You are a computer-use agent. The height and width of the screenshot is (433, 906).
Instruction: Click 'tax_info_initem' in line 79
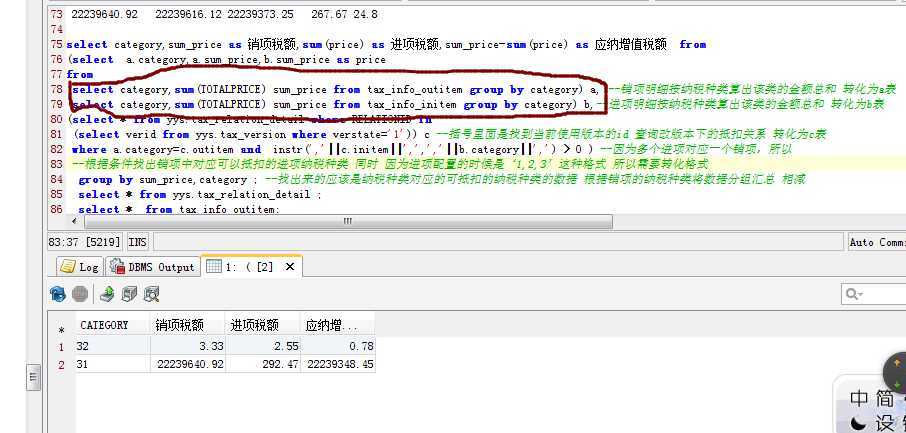click(x=412, y=105)
